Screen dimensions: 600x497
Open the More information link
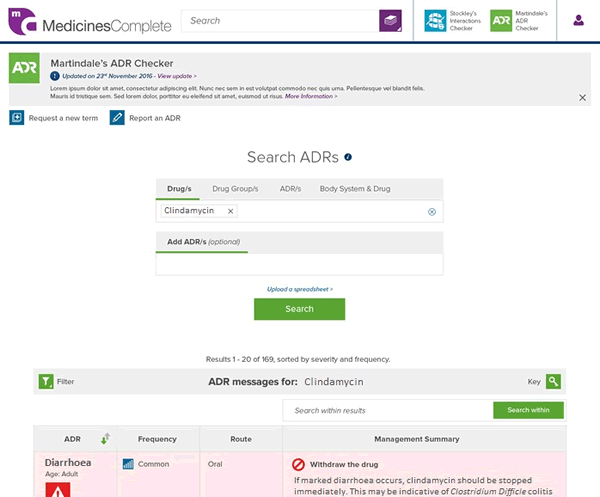tap(311, 96)
